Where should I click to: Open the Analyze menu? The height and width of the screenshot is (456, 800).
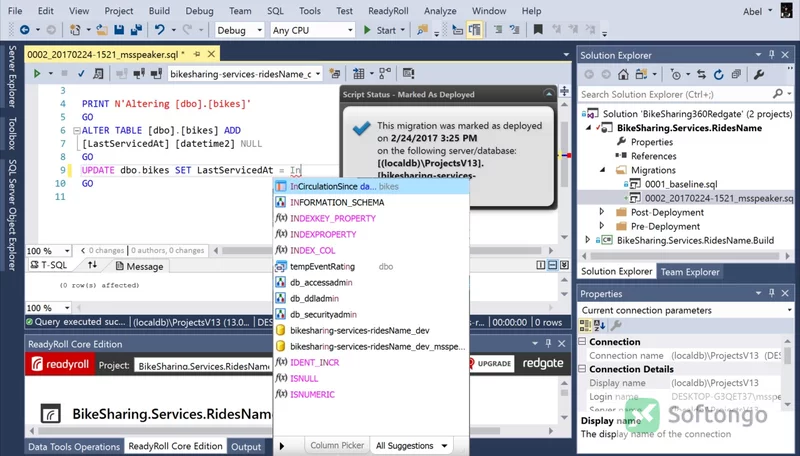tap(440, 11)
